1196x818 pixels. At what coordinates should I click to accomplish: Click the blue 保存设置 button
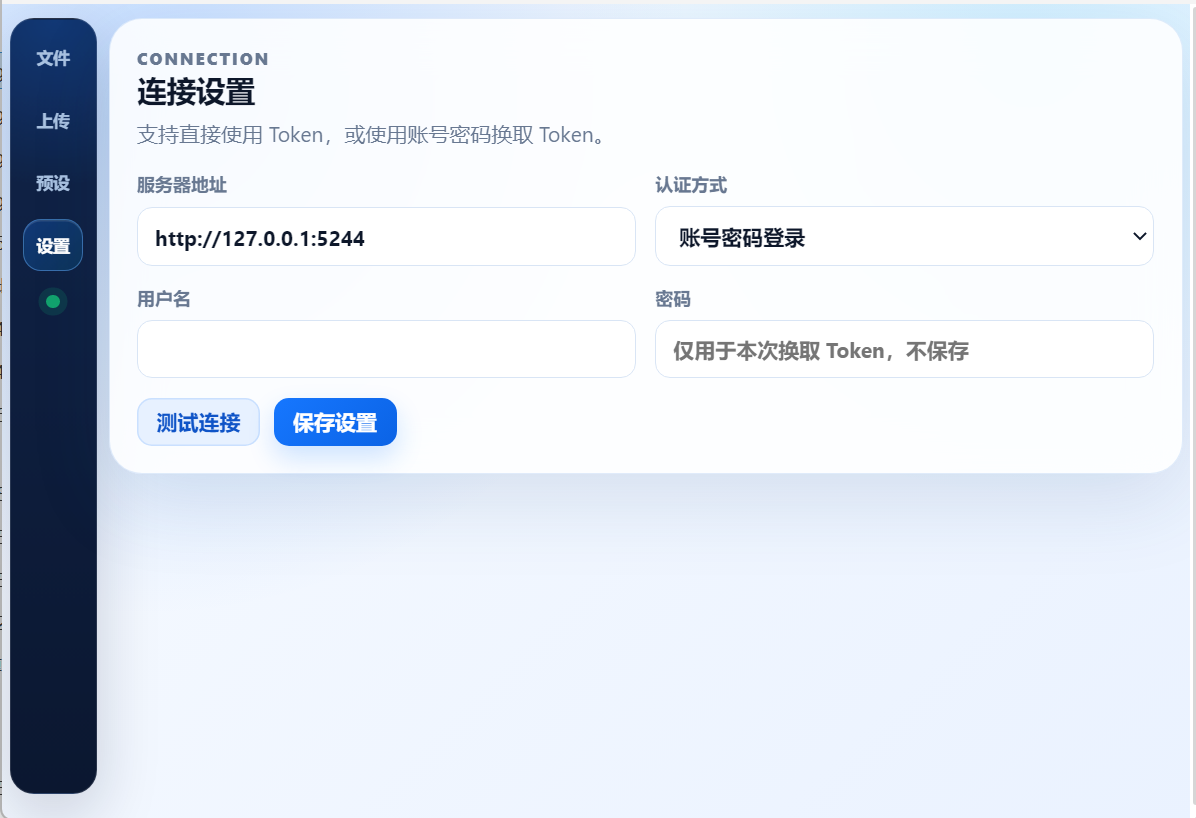pyautogui.click(x=335, y=422)
